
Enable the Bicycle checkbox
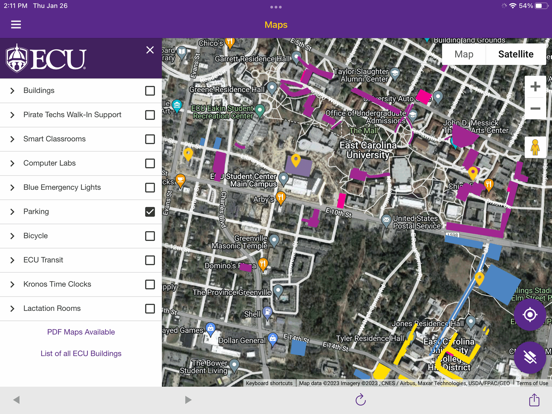pyautogui.click(x=150, y=236)
